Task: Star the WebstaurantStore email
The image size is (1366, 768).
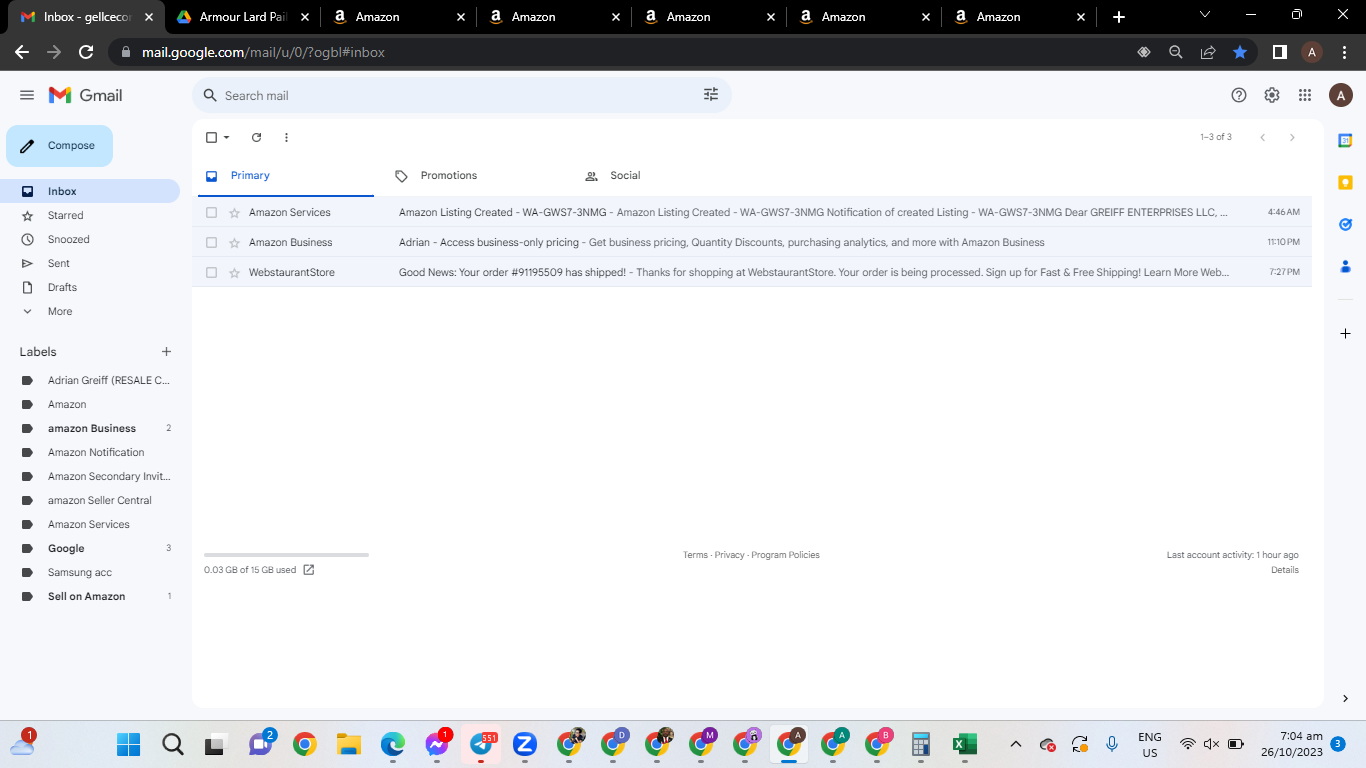Action: point(235,272)
